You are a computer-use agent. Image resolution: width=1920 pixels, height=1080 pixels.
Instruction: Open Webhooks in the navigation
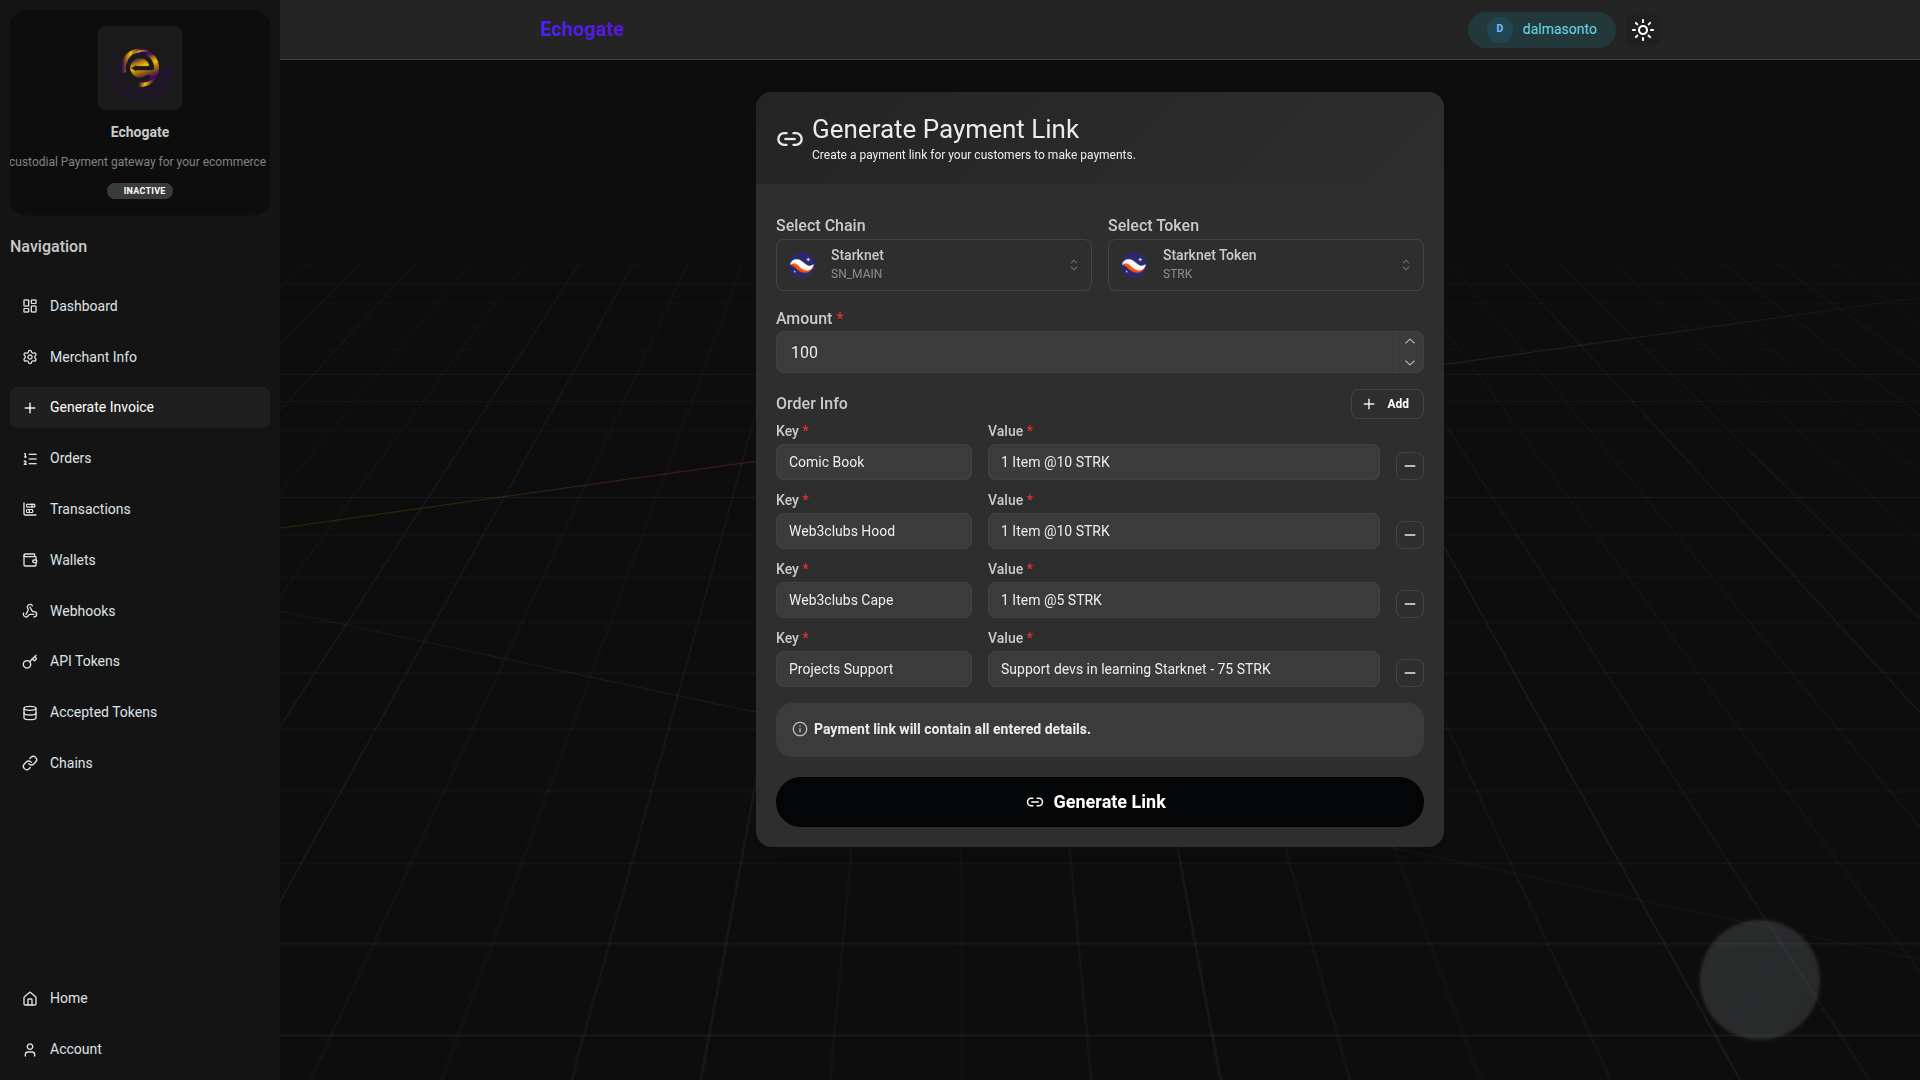pos(82,611)
